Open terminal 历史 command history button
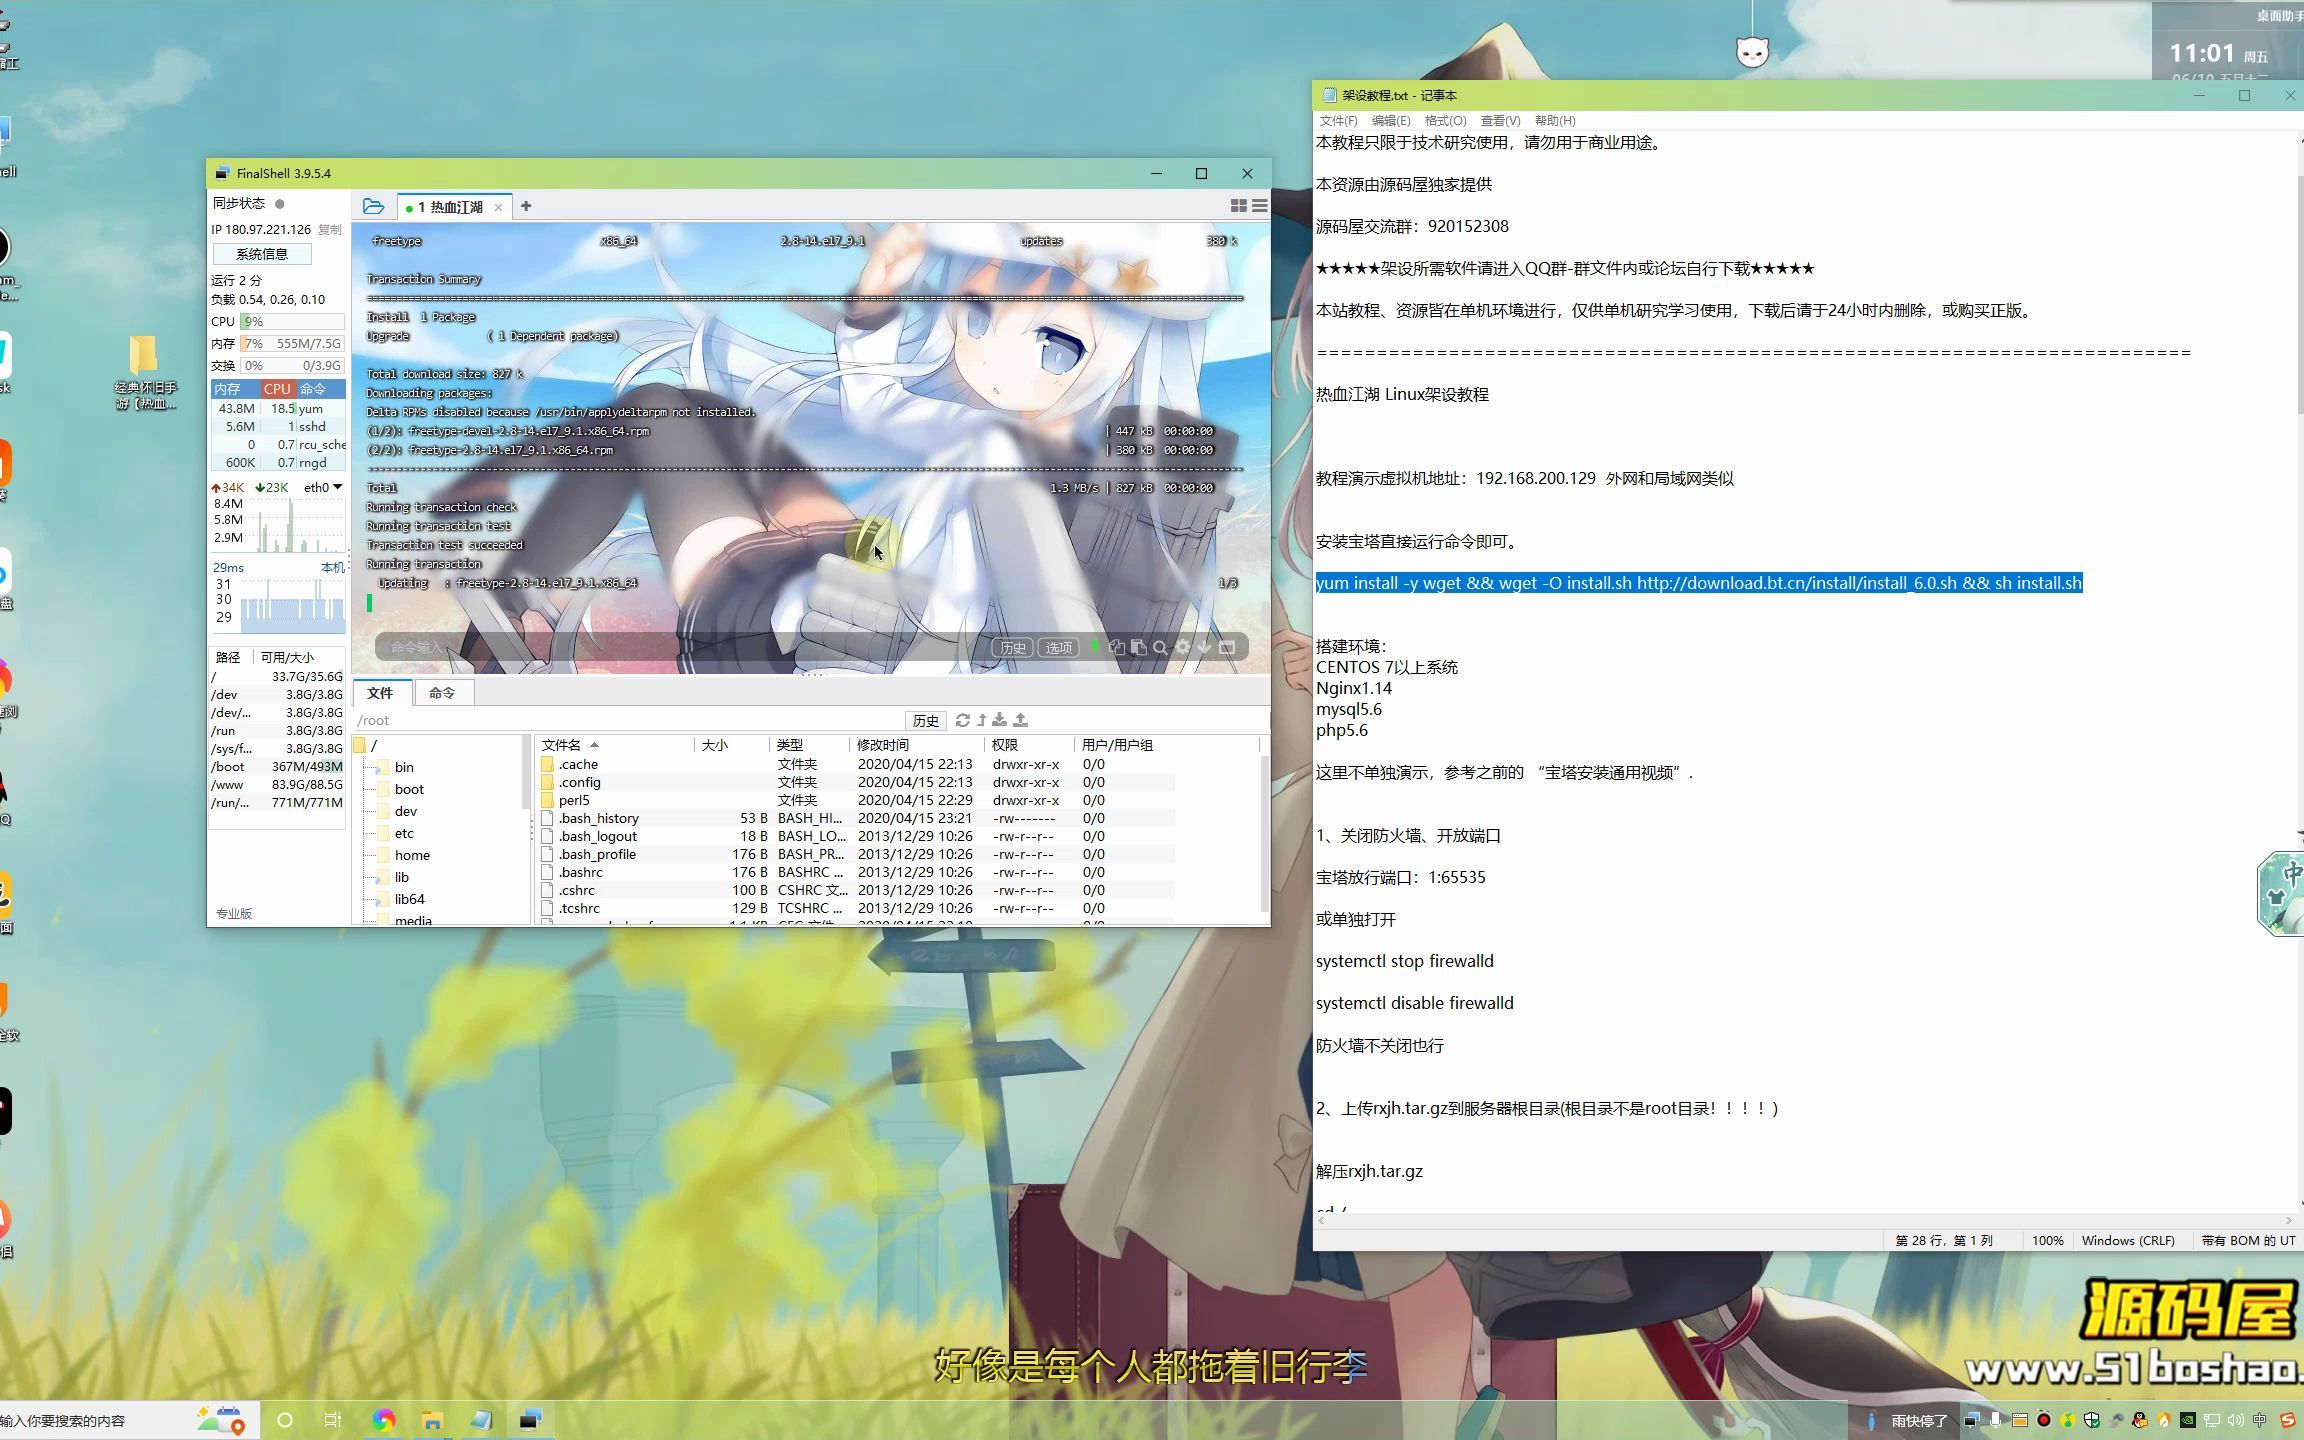2304x1440 pixels. pos(1013,647)
